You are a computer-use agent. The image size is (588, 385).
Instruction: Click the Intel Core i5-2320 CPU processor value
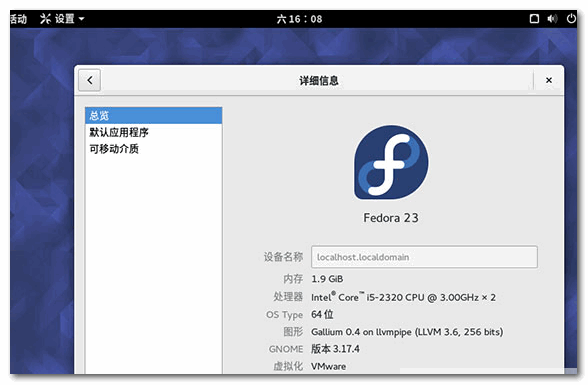403,297
